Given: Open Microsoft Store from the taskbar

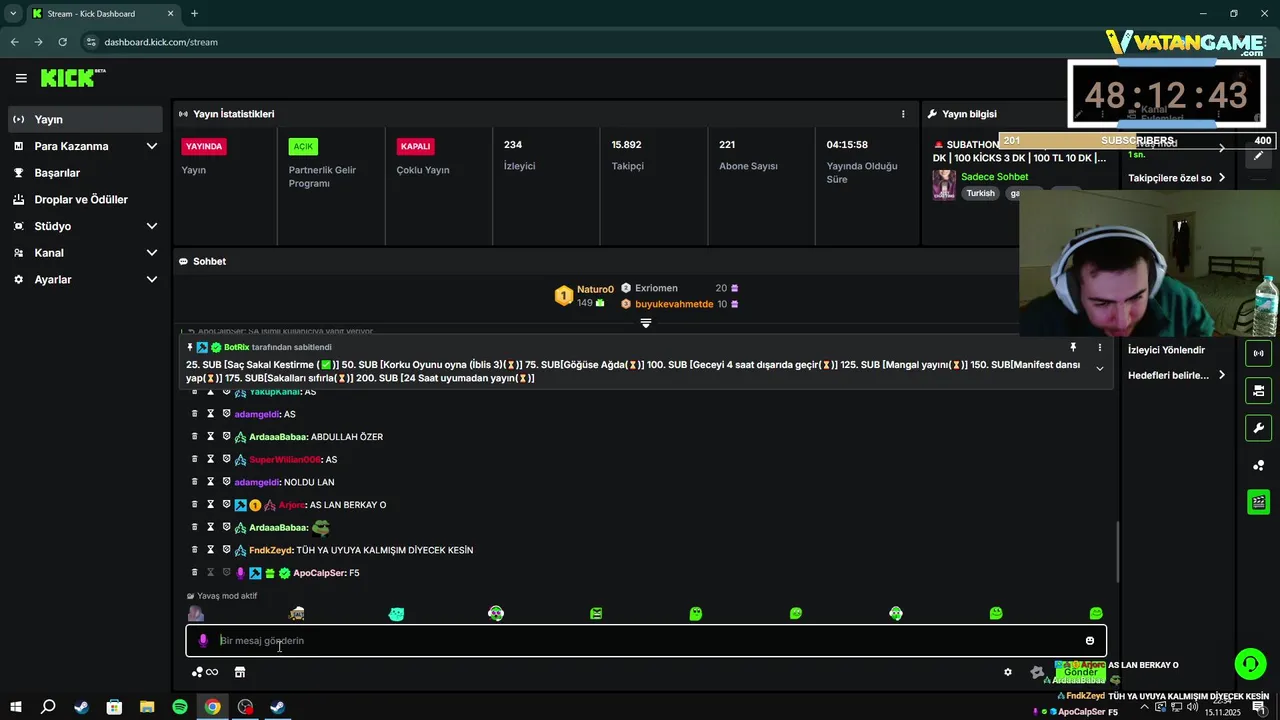Looking at the screenshot, I should tap(114, 707).
